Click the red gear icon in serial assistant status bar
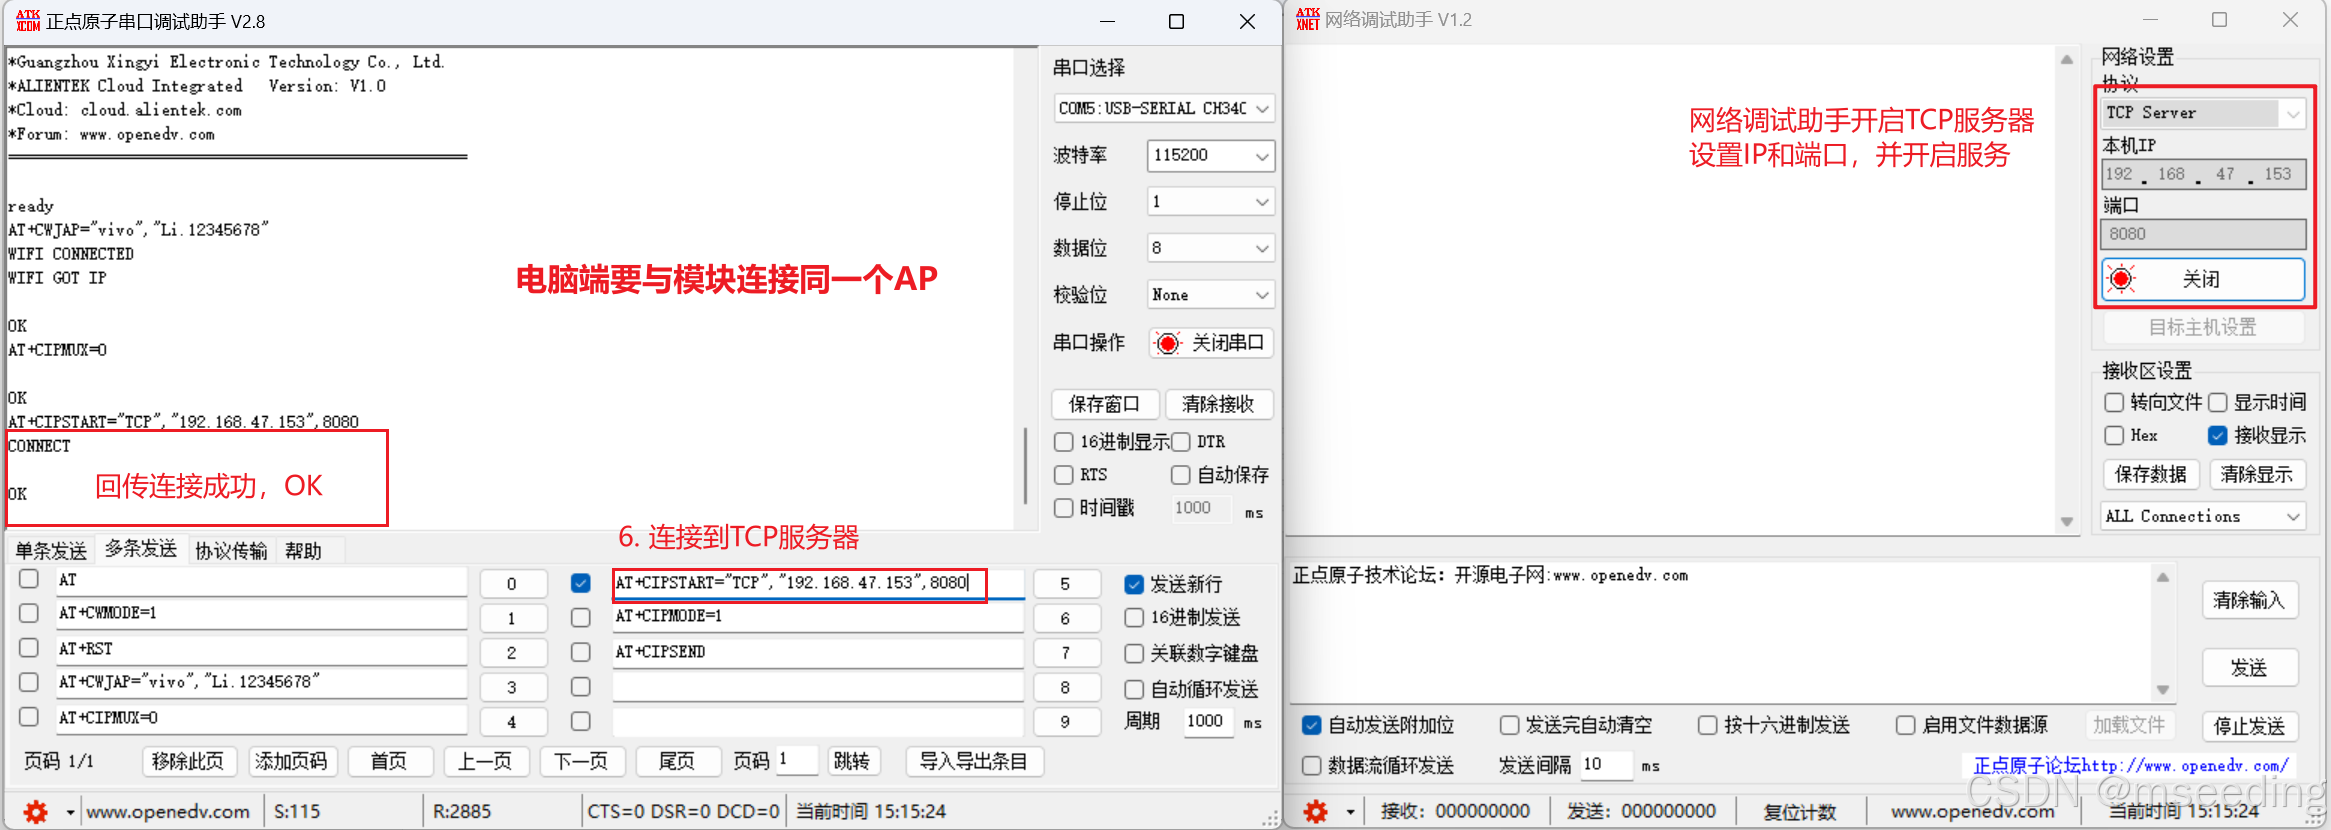 pos(36,812)
